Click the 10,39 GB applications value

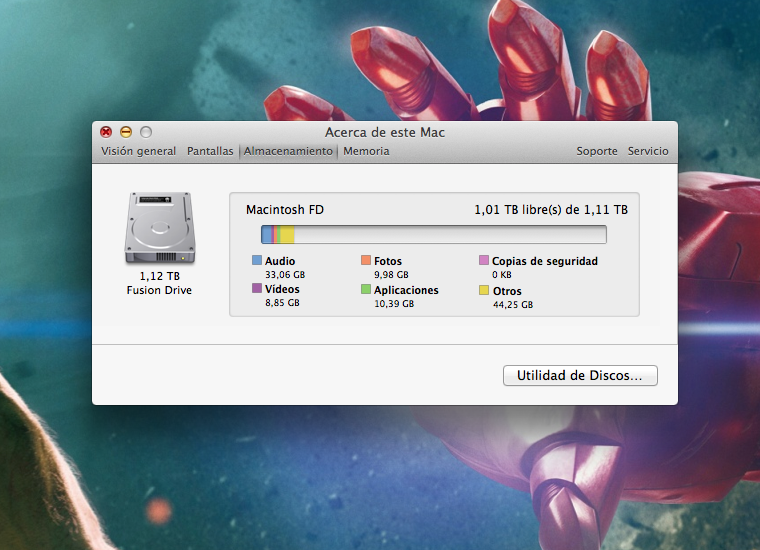394,304
